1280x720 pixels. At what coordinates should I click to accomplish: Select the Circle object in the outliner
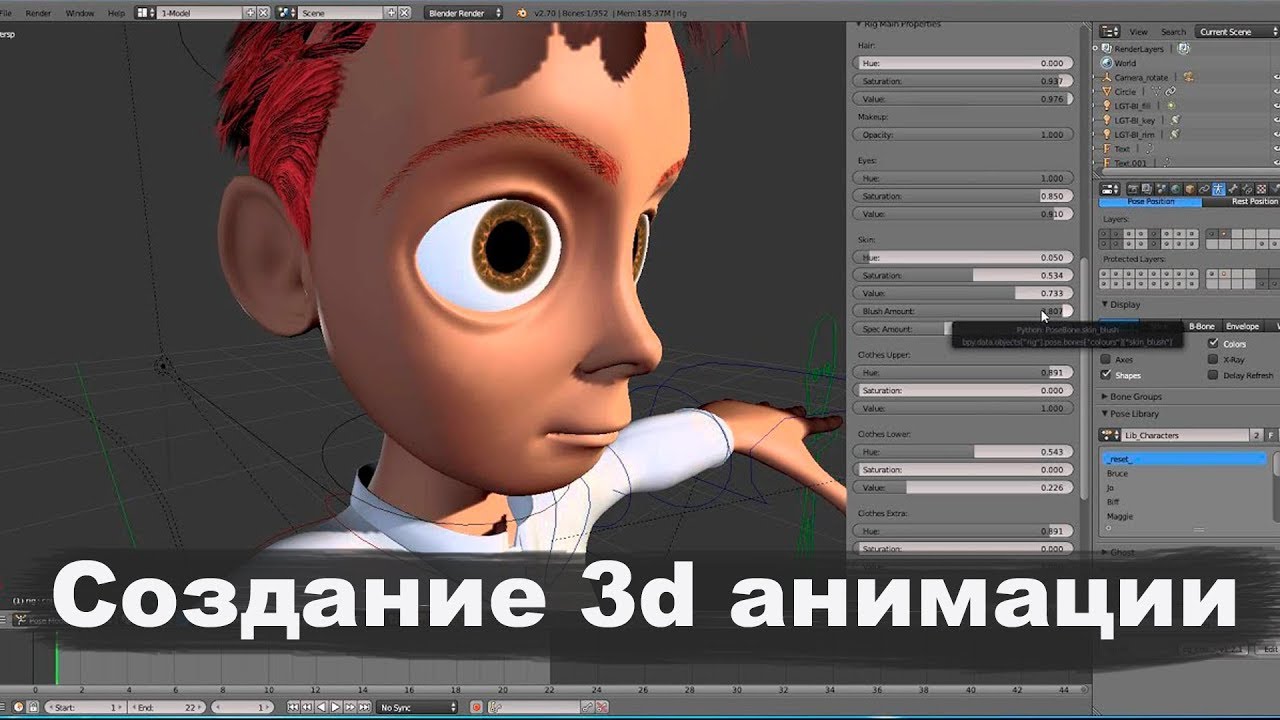click(1125, 91)
